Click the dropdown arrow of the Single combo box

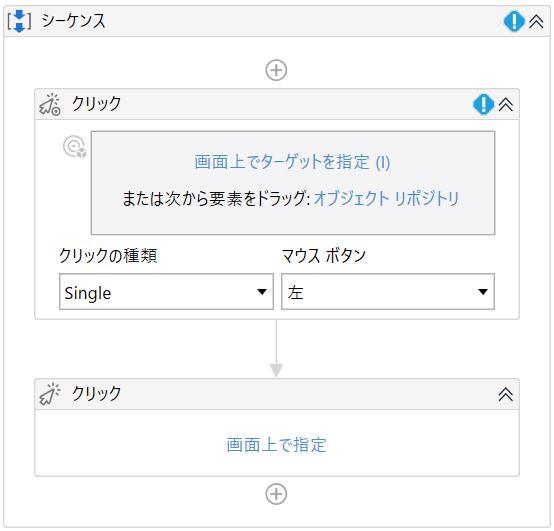point(262,292)
